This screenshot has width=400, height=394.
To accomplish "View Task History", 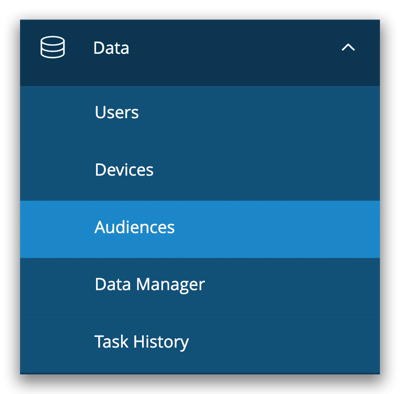I will tap(200, 342).
